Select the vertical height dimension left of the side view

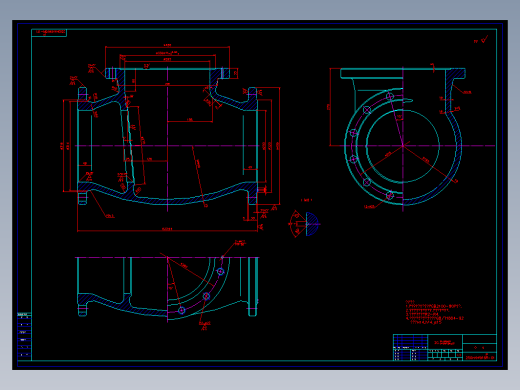click(x=329, y=107)
